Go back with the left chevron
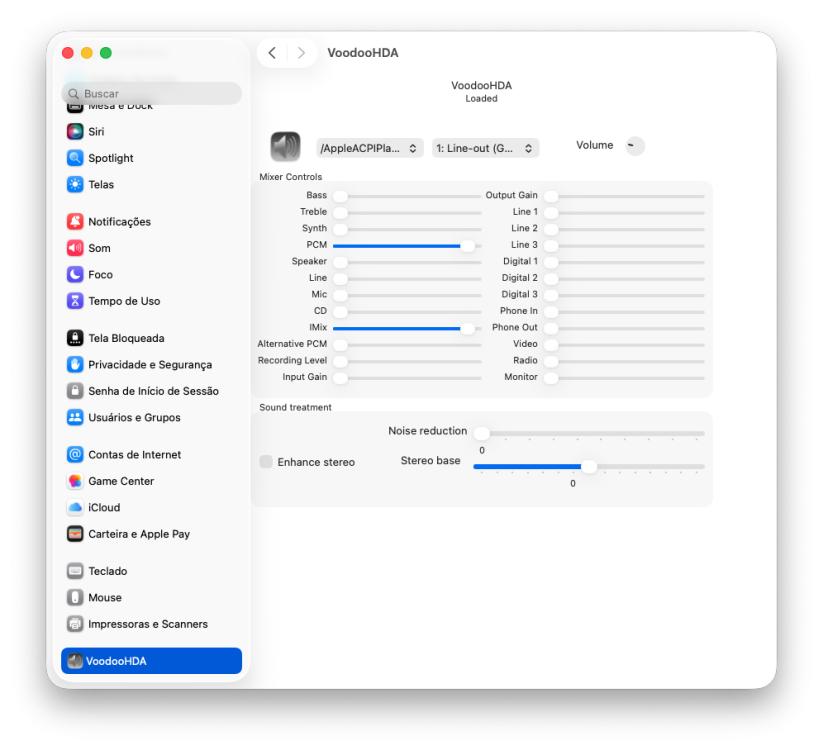Image resolution: width=823 pixels, height=750 pixels. [272, 52]
